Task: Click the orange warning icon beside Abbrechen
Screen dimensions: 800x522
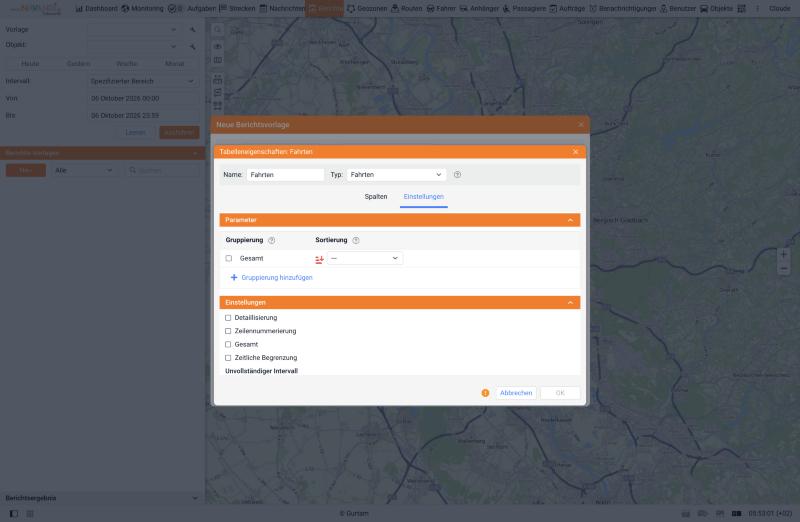Action: pyautogui.click(x=485, y=393)
